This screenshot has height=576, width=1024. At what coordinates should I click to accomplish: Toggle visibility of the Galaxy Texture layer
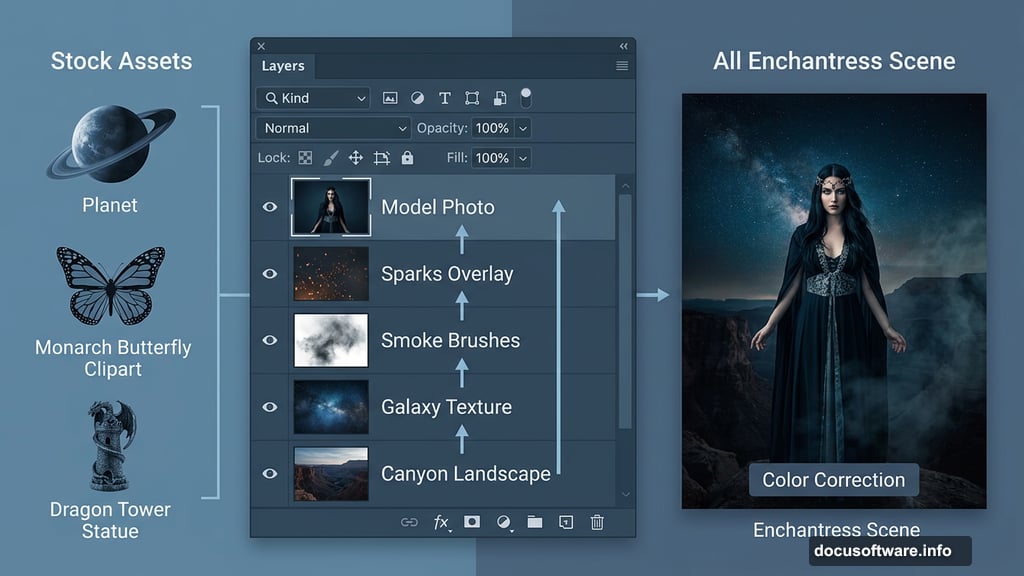269,406
